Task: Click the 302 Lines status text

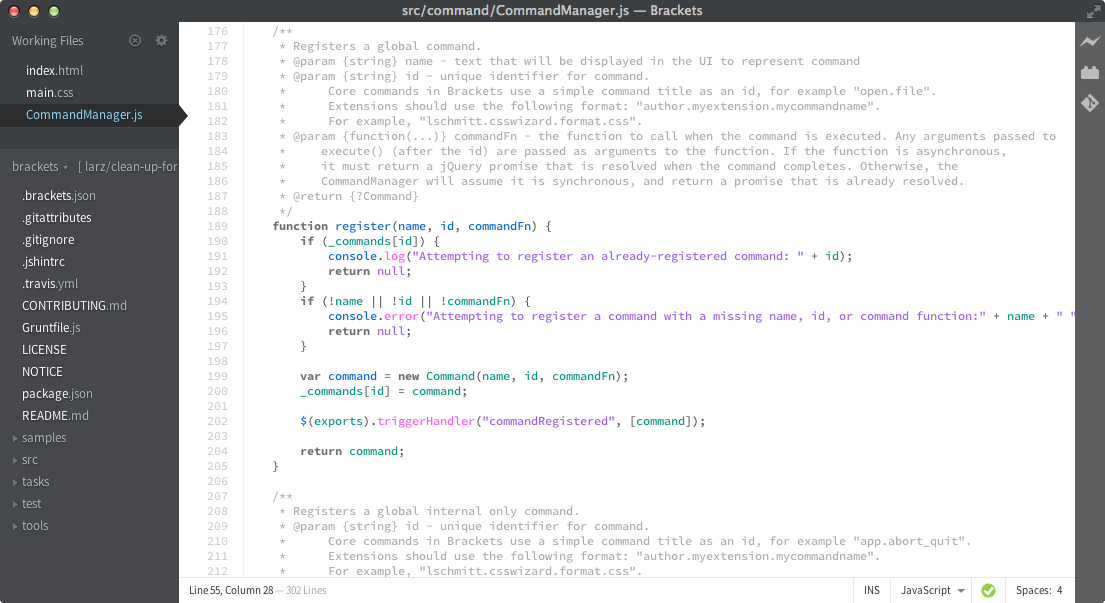Action: point(306,590)
